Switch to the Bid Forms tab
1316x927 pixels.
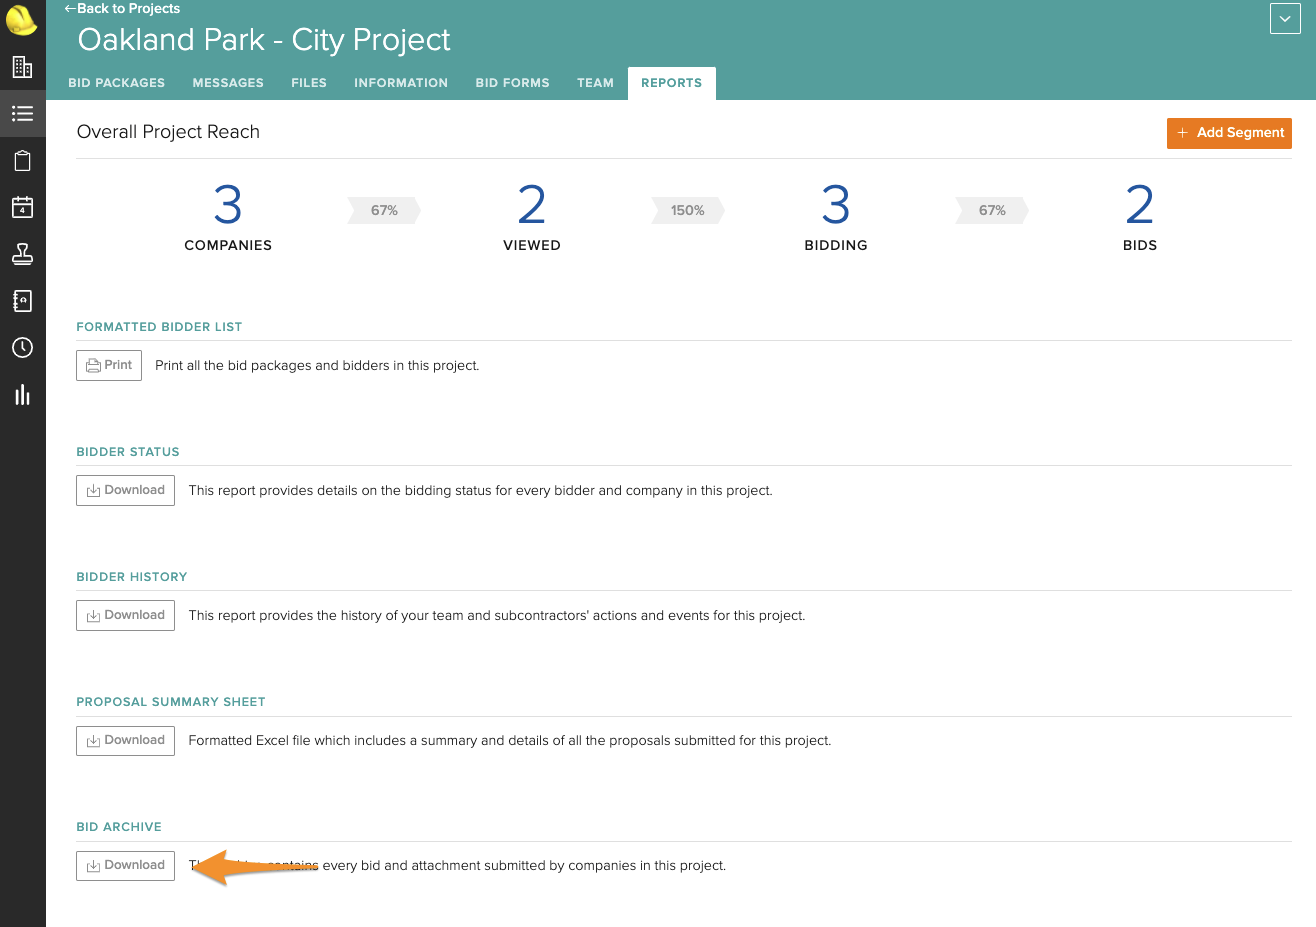[x=512, y=83]
